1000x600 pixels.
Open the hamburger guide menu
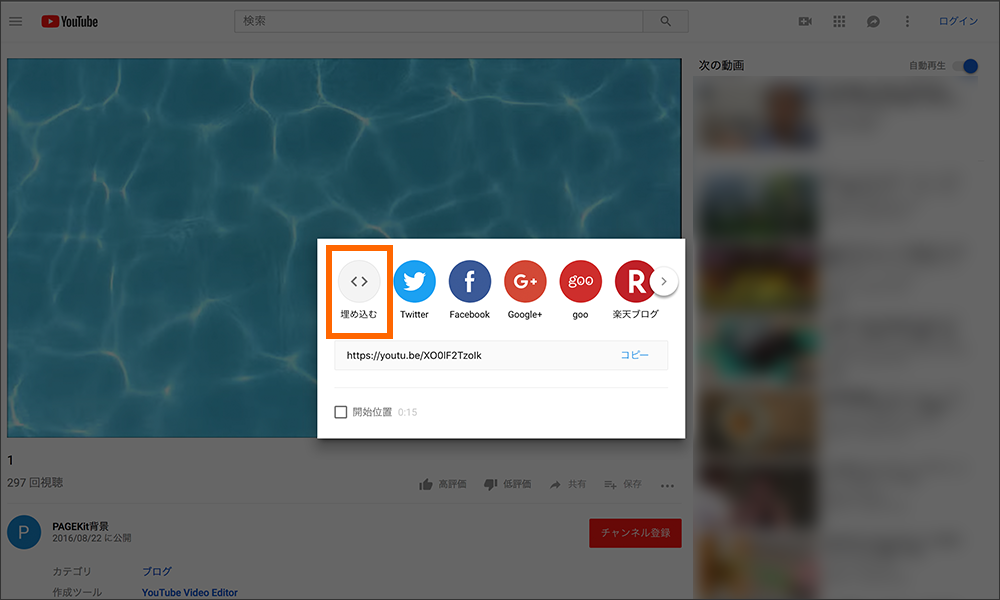click(x=15, y=22)
